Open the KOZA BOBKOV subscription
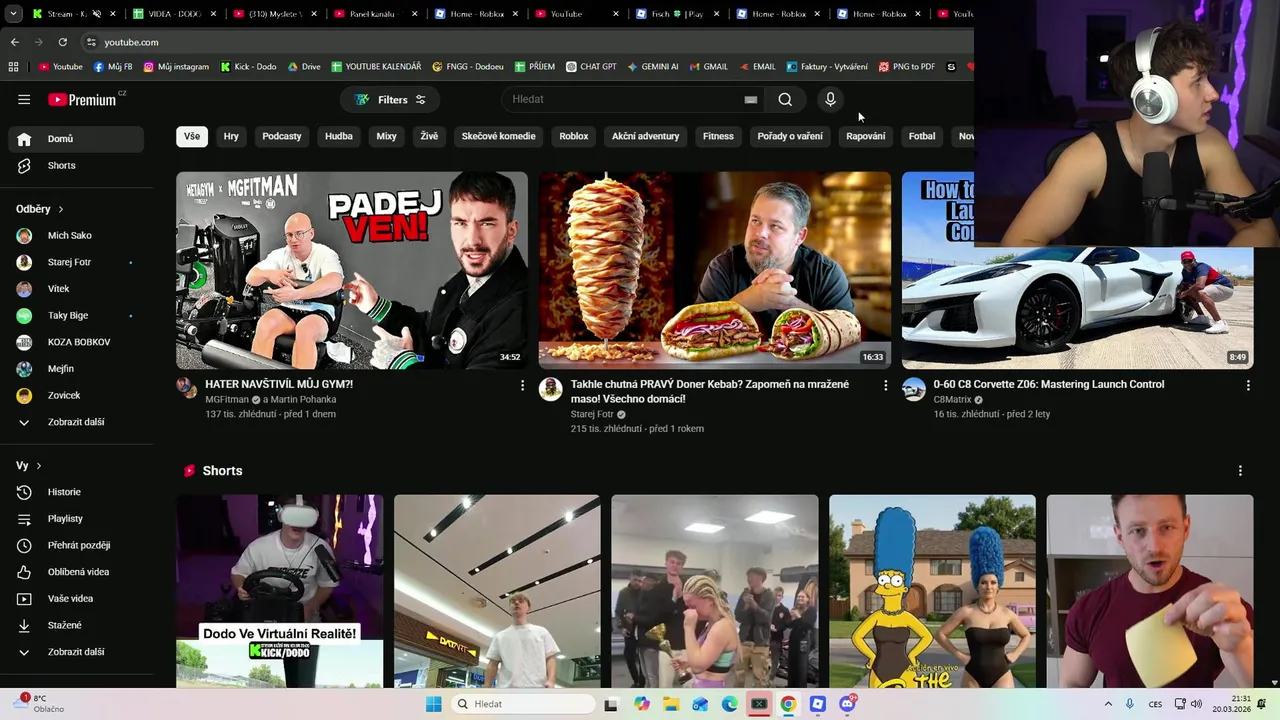1280x720 pixels. tap(76, 342)
